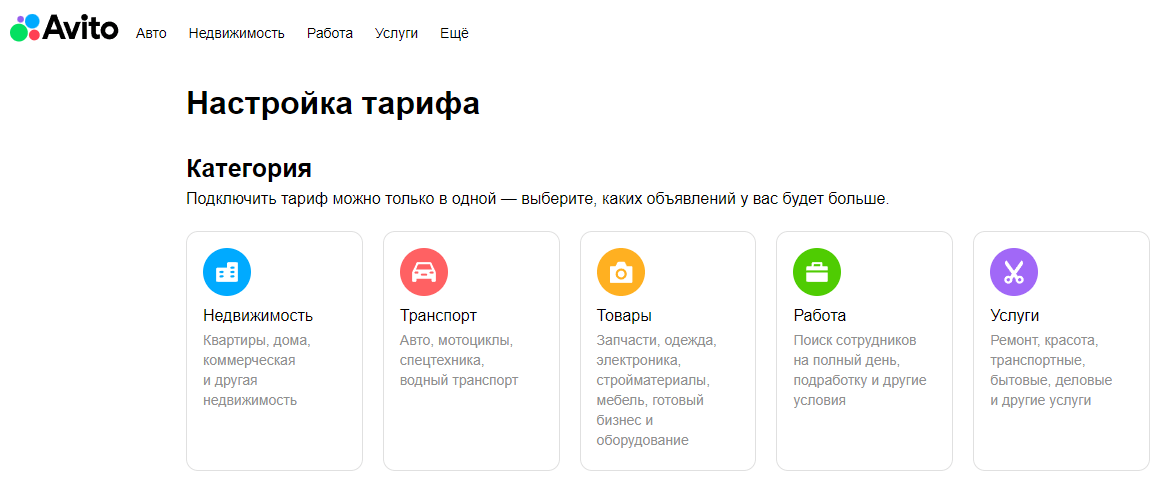Viewport: 1170px width, 494px height.
Task: Click the orange camera icon for Товары
Action: (x=621, y=272)
